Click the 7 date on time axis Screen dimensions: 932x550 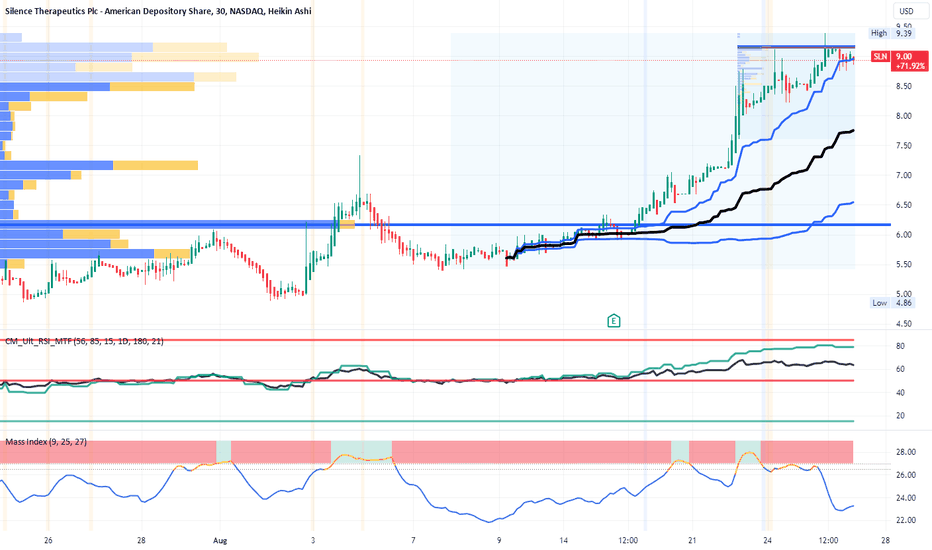[413, 540]
